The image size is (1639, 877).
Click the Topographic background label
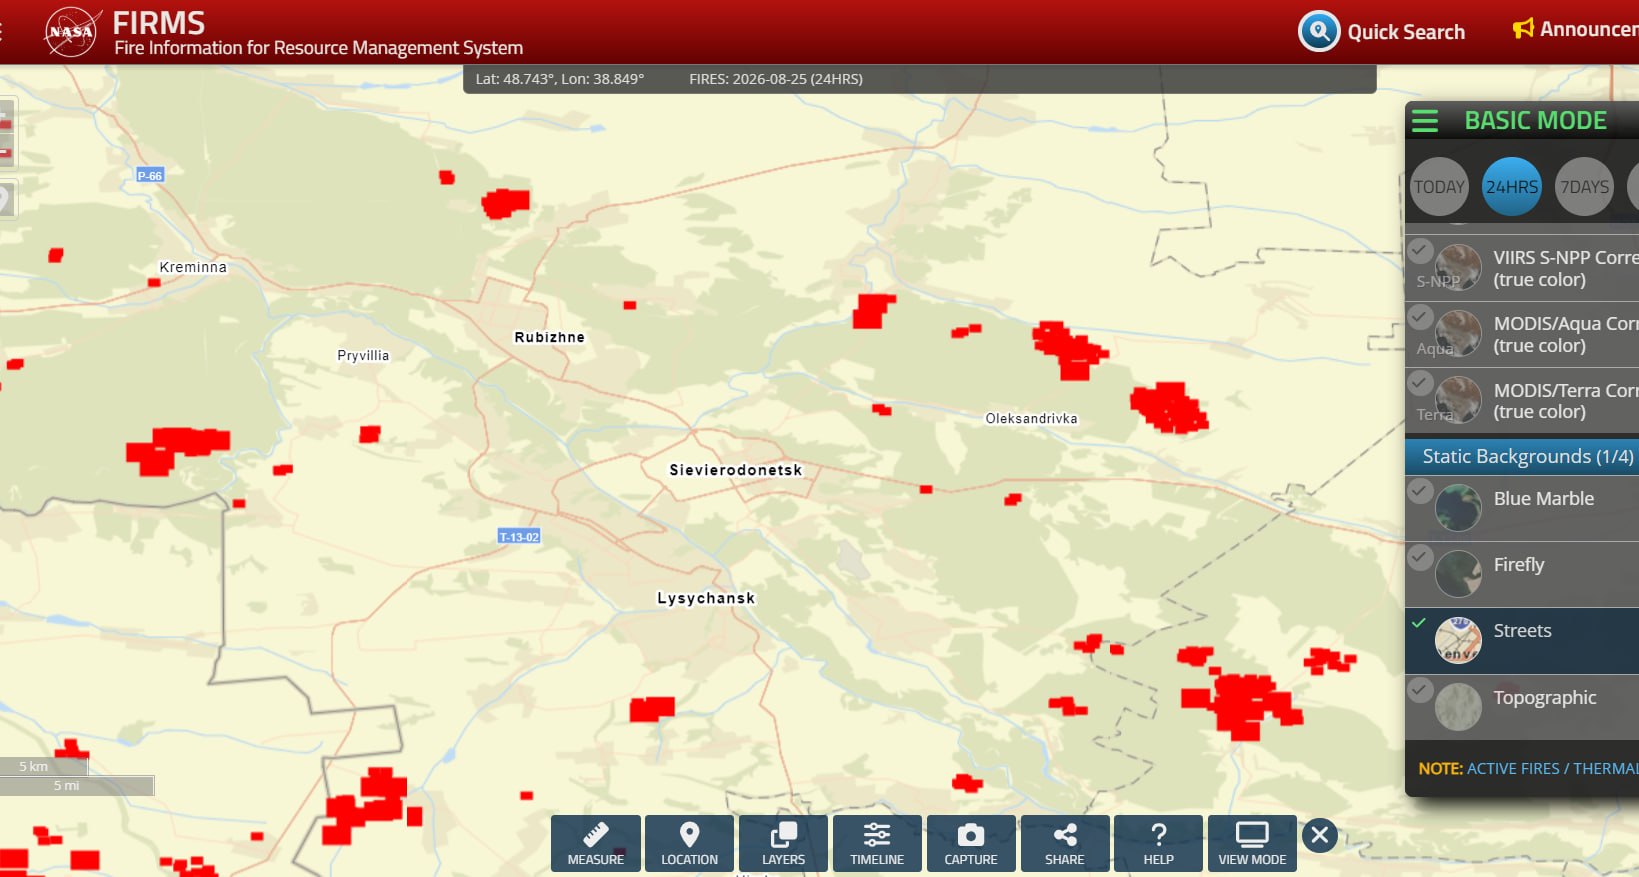point(1545,698)
